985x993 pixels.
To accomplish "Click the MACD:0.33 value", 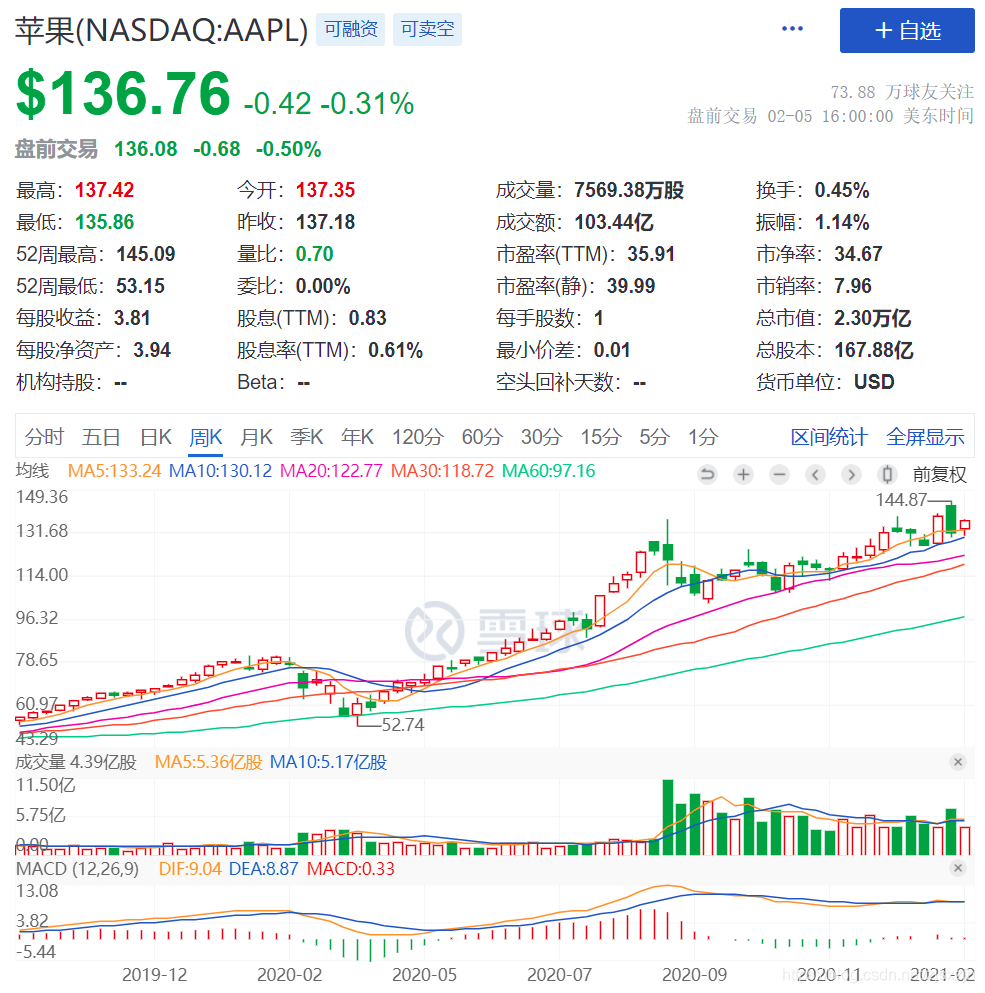I will click(x=351, y=868).
